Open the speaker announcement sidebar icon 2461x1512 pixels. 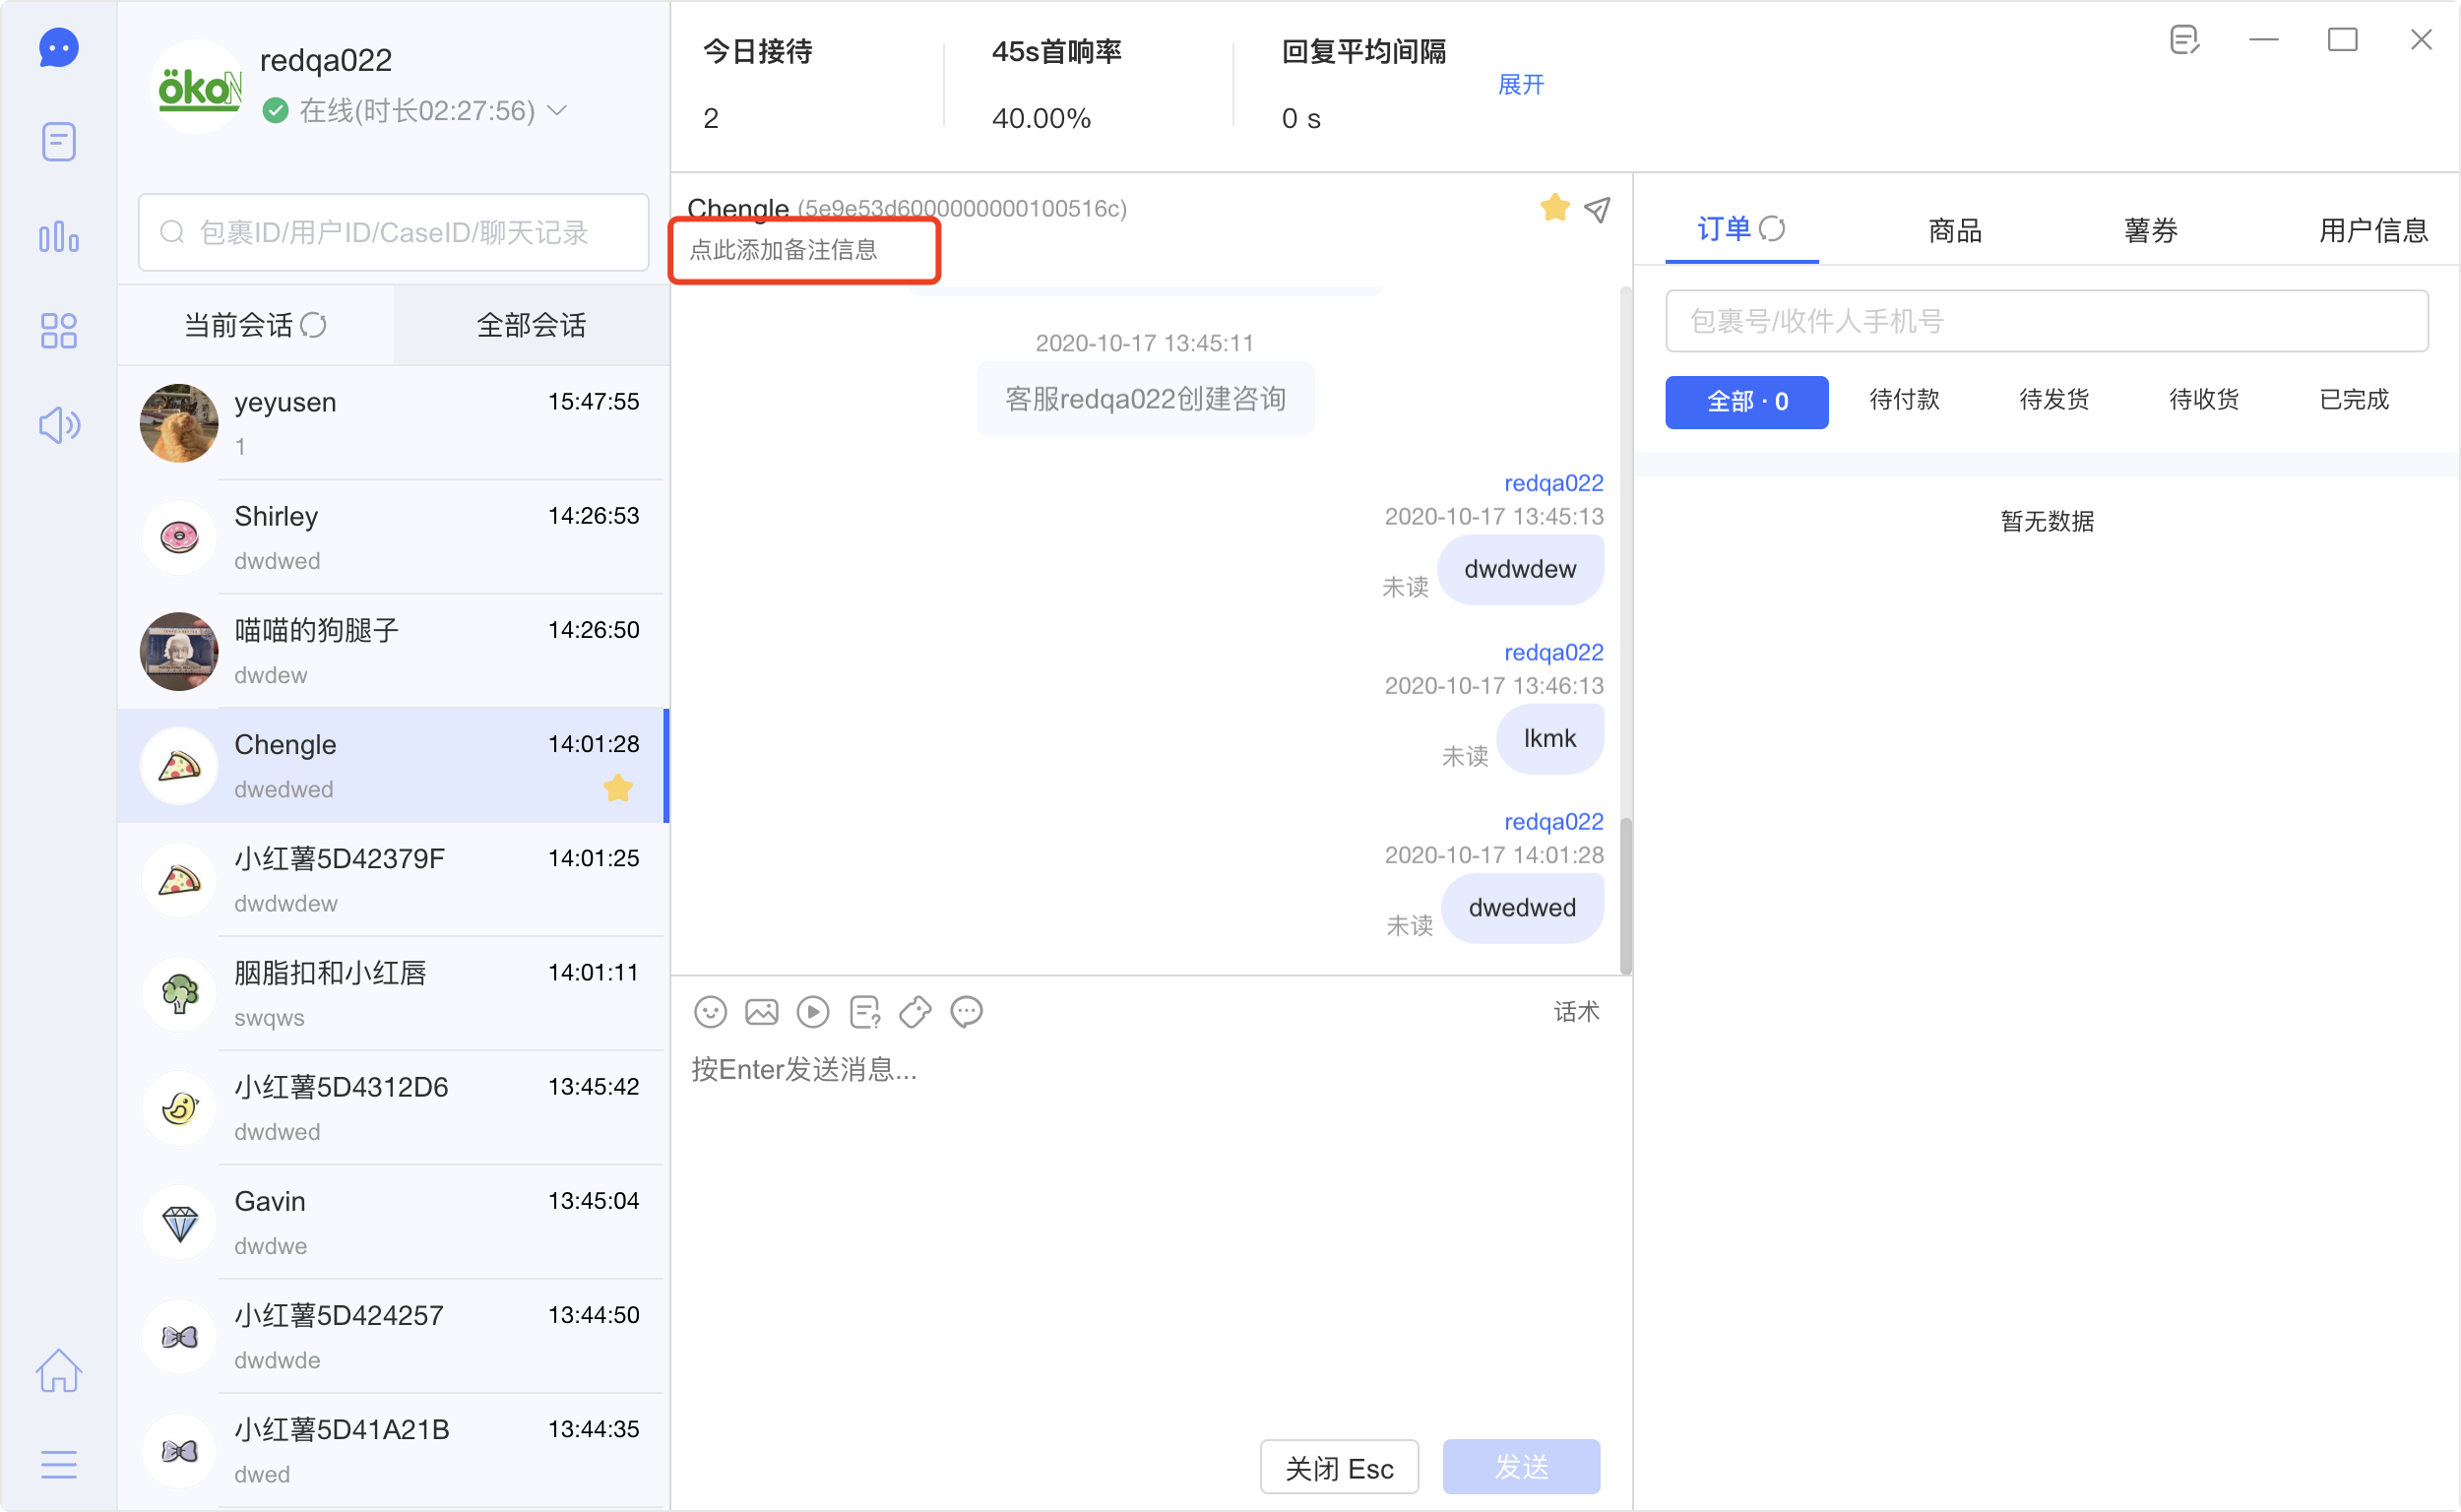tap(59, 425)
